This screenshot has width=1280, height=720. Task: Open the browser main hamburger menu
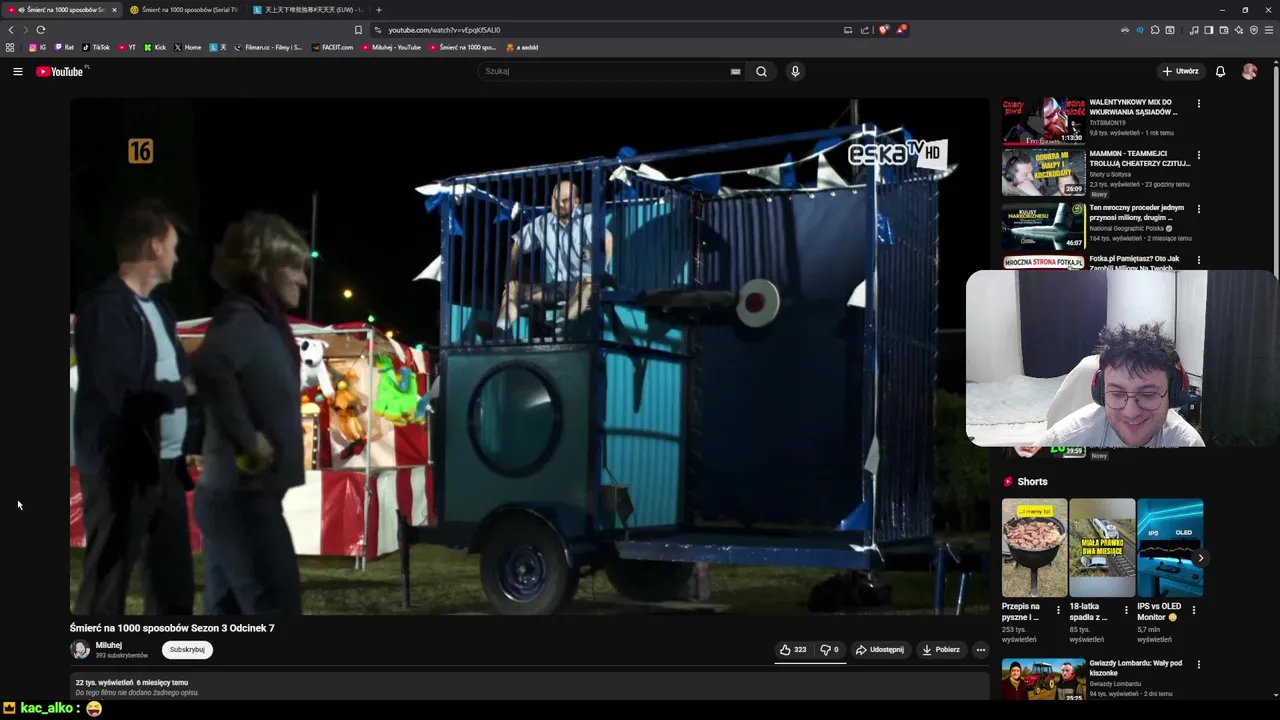click(x=1269, y=30)
